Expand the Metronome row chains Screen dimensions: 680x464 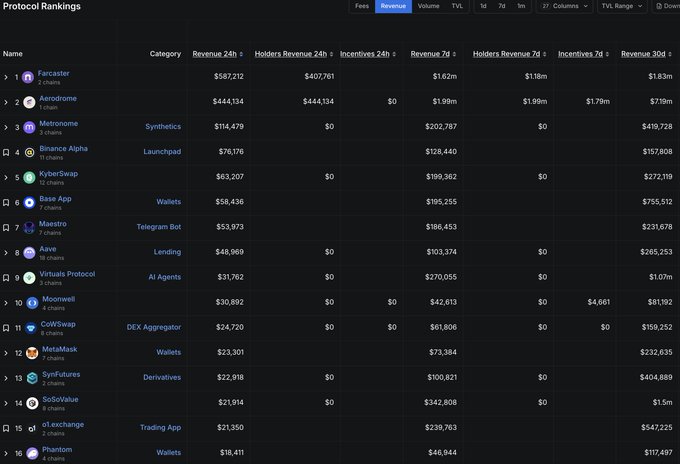(x=6, y=127)
